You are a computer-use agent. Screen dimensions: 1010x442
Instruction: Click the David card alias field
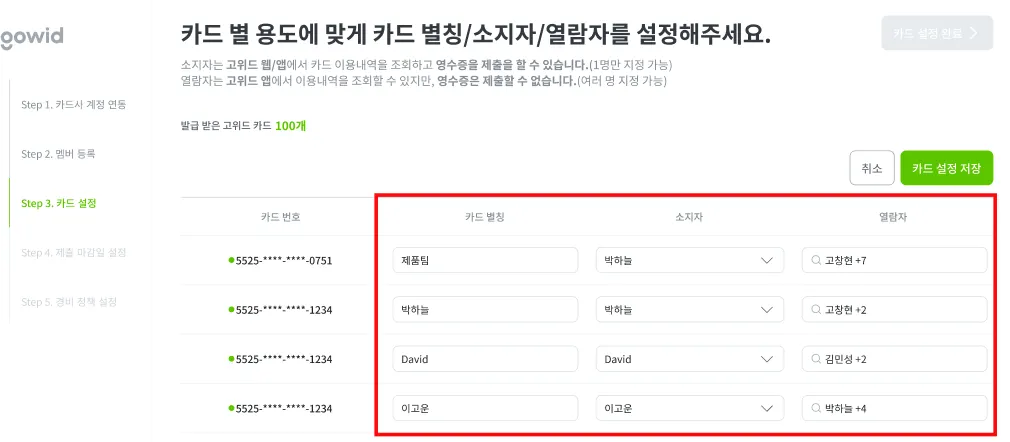[486, 359]
